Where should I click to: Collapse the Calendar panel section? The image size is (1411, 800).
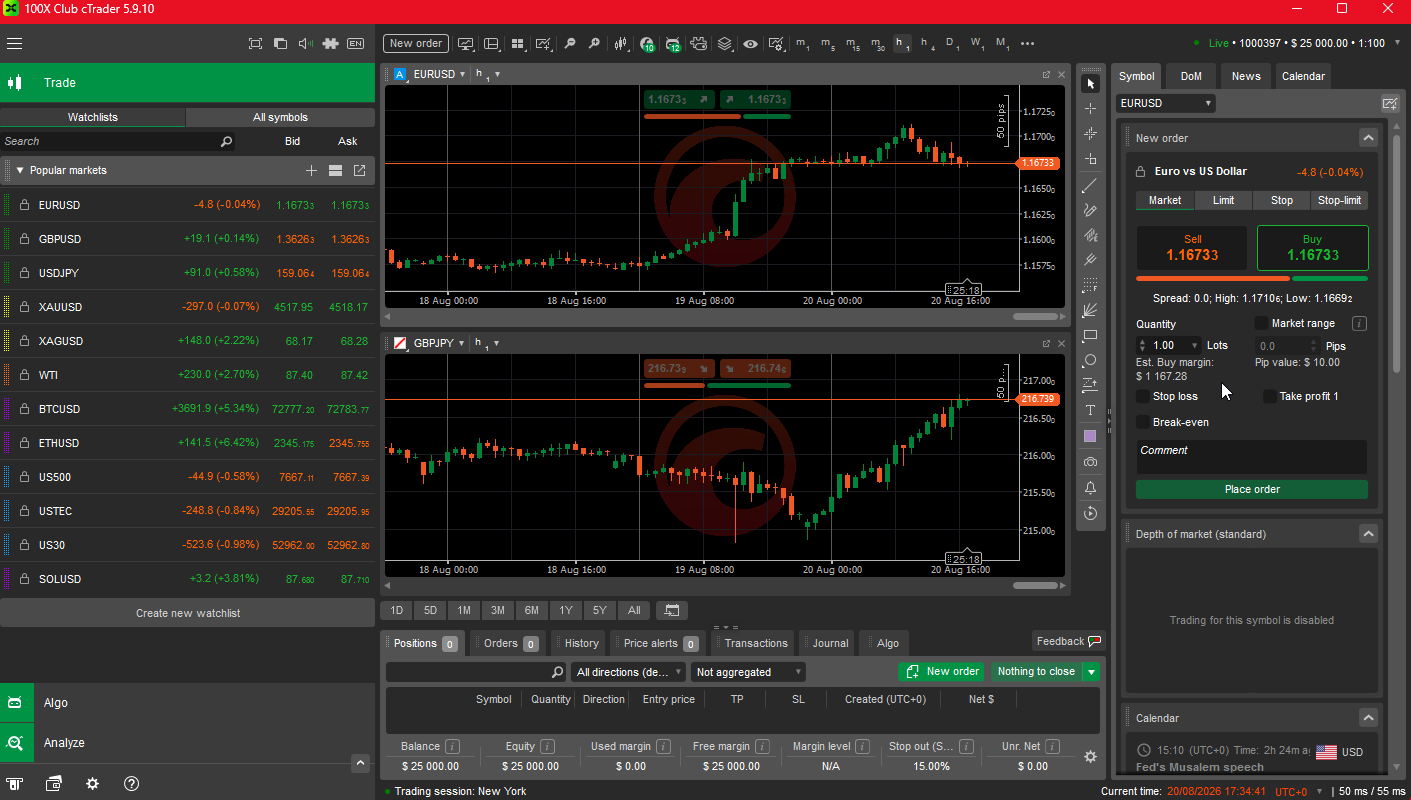[x=1368, y=718]
